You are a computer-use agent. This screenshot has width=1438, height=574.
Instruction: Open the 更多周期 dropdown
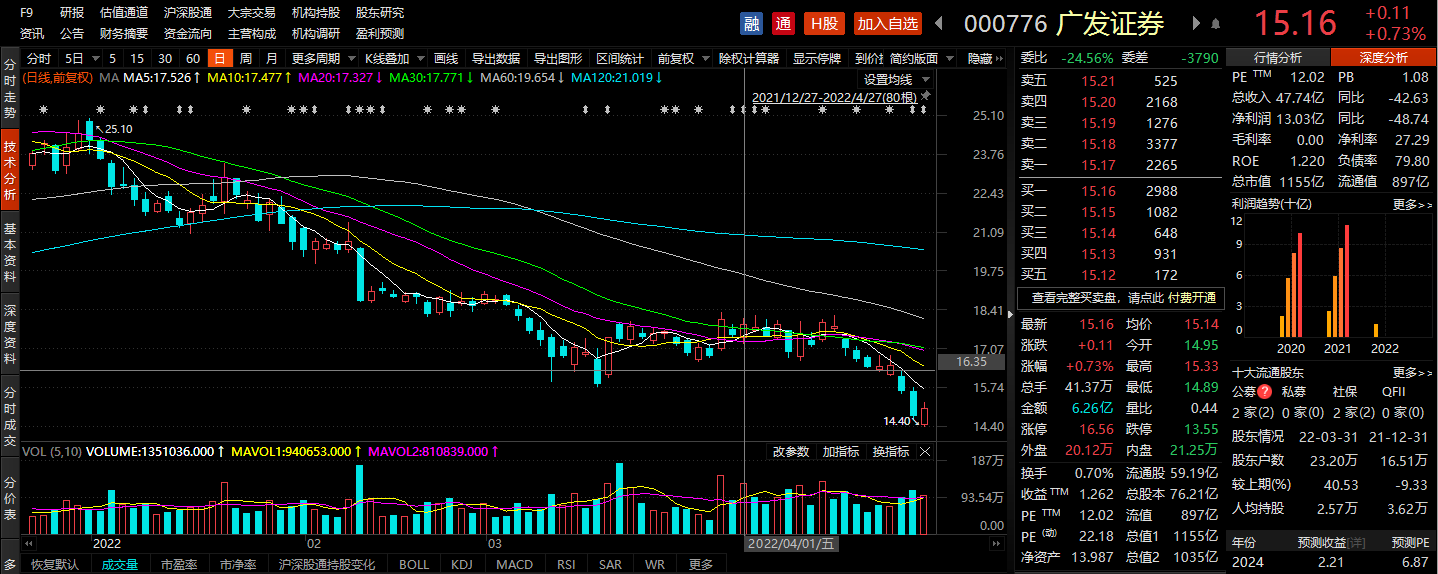click(323, 58)
